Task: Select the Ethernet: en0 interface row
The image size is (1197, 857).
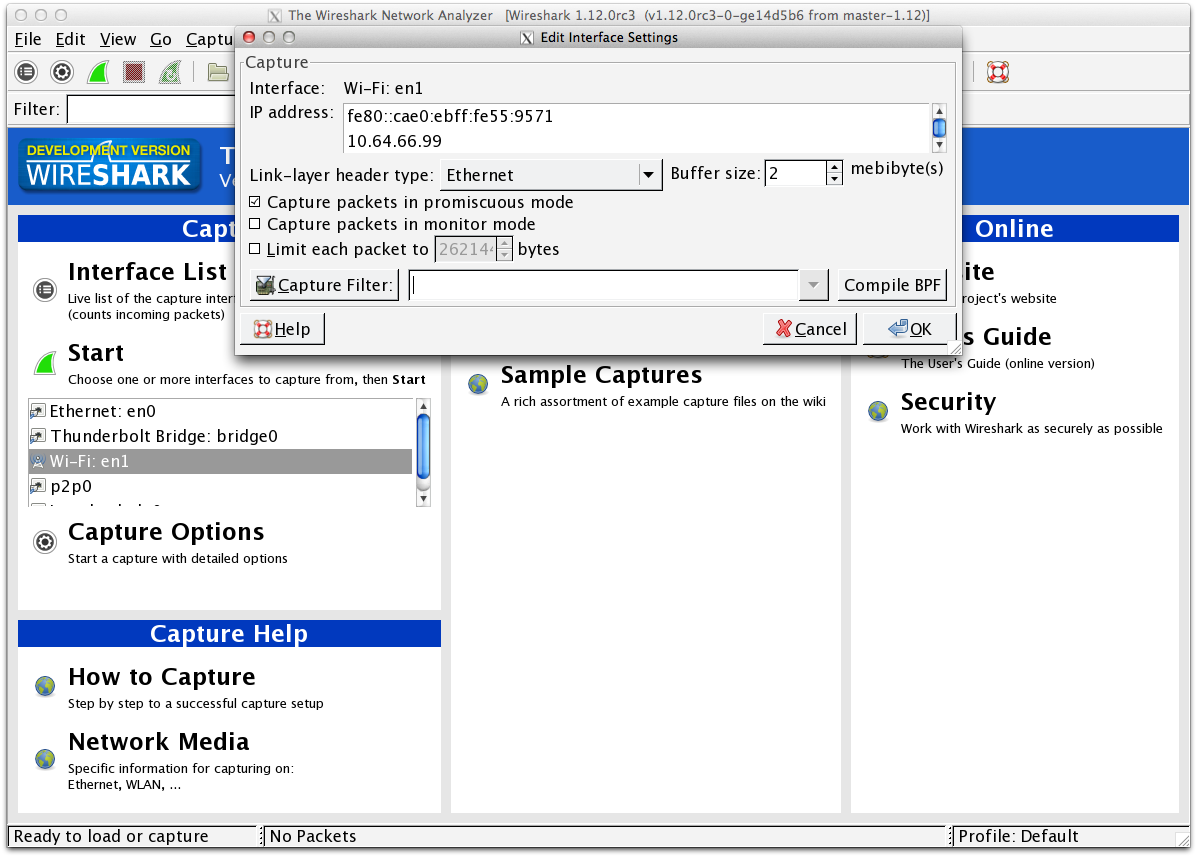Action: coord(221,411)
